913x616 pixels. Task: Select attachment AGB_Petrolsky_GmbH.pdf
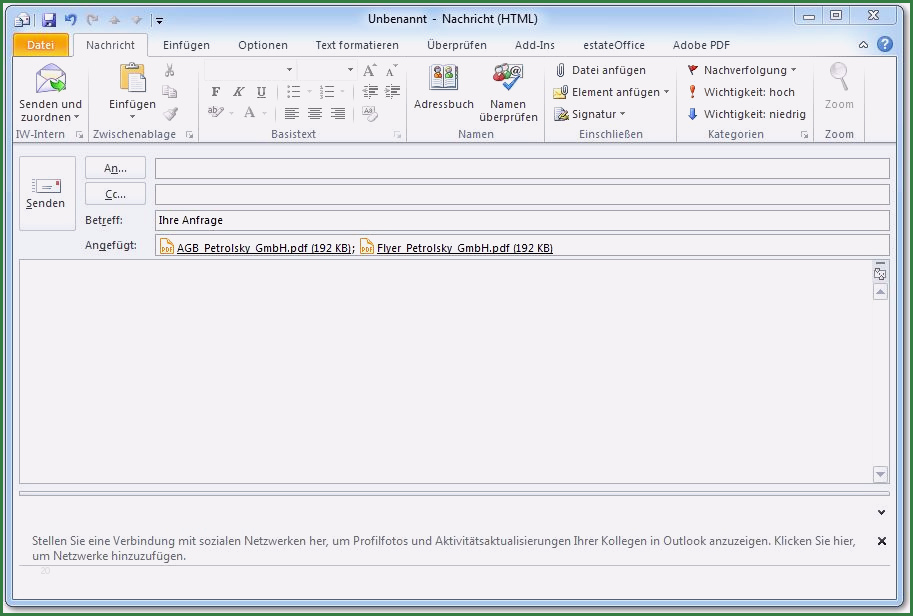(256, 247)
